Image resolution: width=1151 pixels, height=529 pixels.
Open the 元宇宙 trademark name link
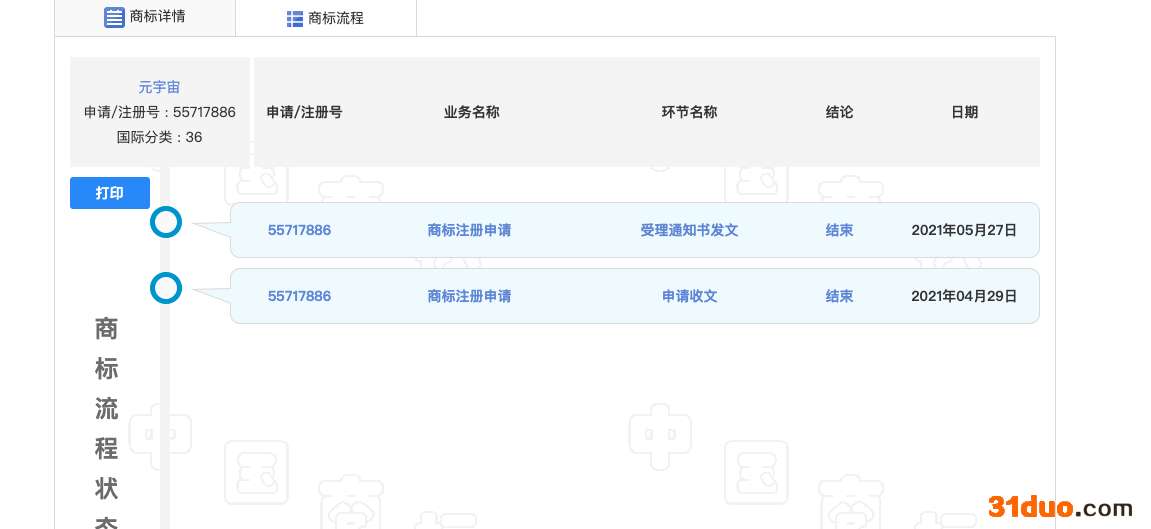tap(159, 88)
